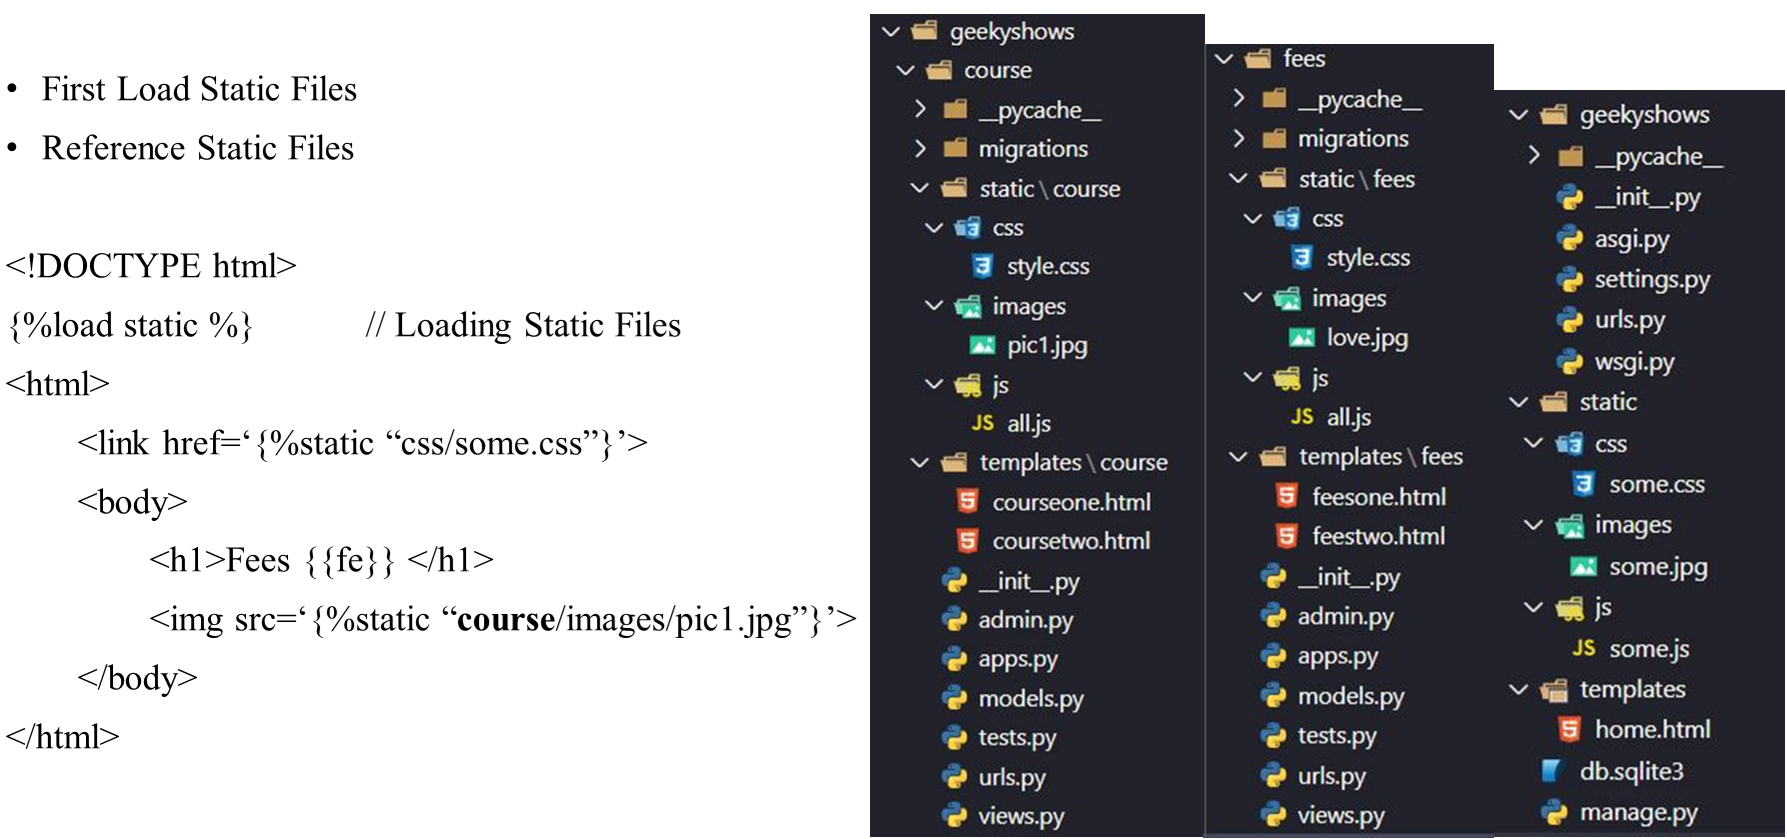Click the image icon next to pic1.jpg

(x=982, y=346)
